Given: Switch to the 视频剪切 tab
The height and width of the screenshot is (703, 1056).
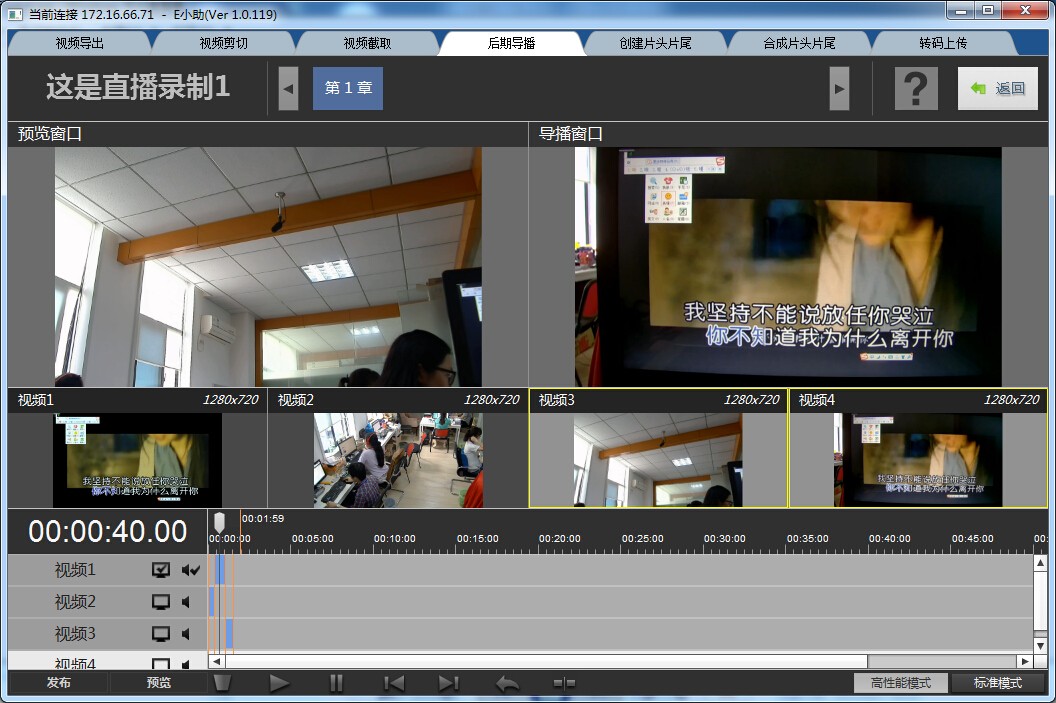Looking at the screenshot, I should (224, 43).
